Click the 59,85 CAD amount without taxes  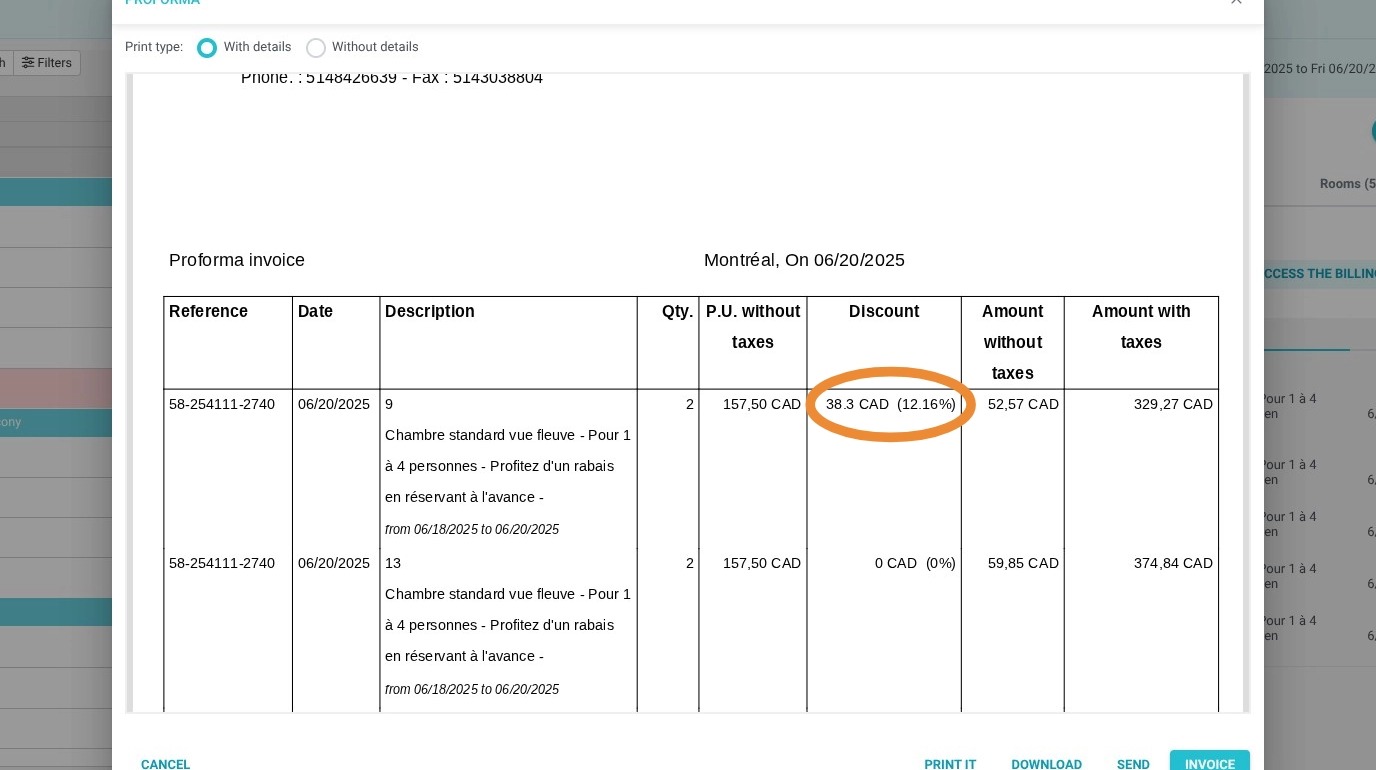click(1023, 563)
